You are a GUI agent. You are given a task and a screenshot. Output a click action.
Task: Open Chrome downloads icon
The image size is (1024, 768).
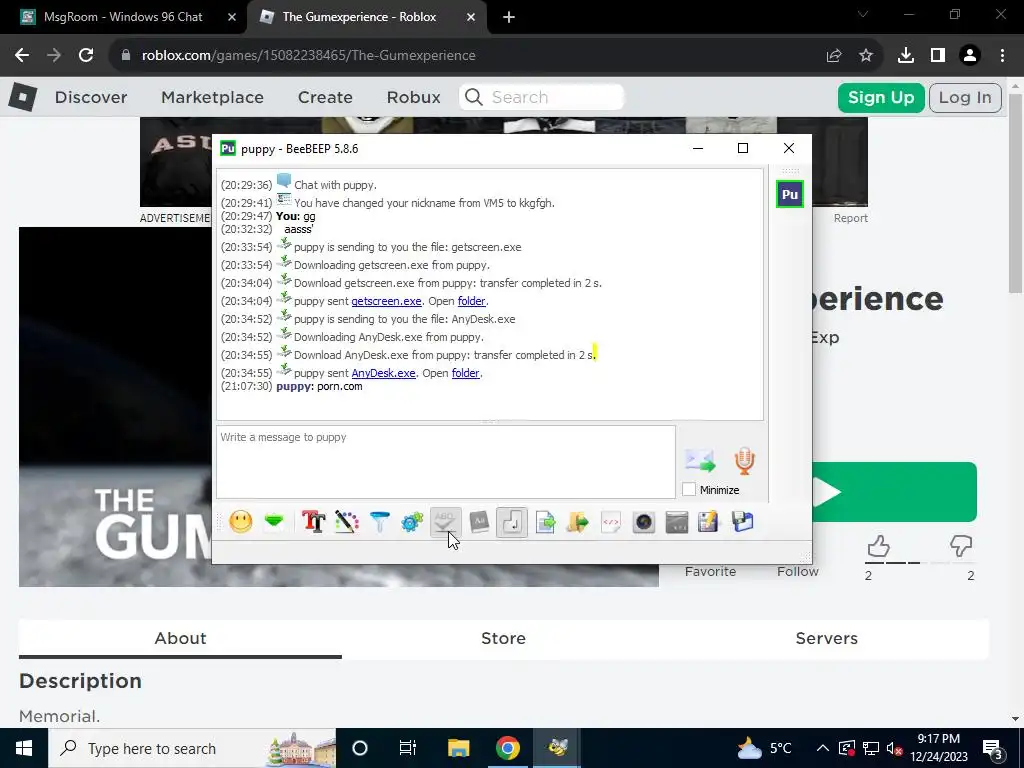click(x=906, y=56)
